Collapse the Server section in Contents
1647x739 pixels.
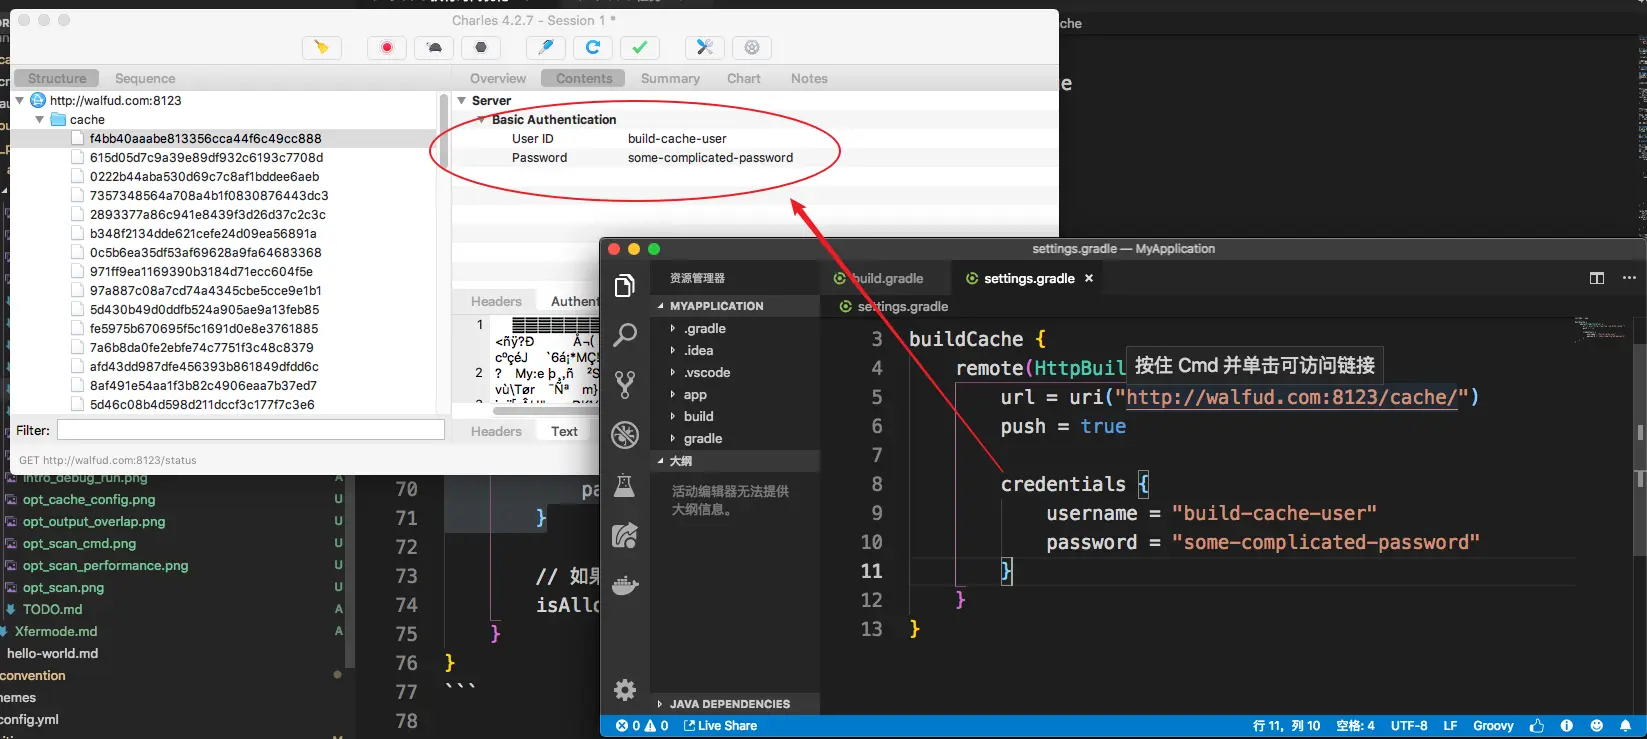pyautogui.click(x=462, y=100)
